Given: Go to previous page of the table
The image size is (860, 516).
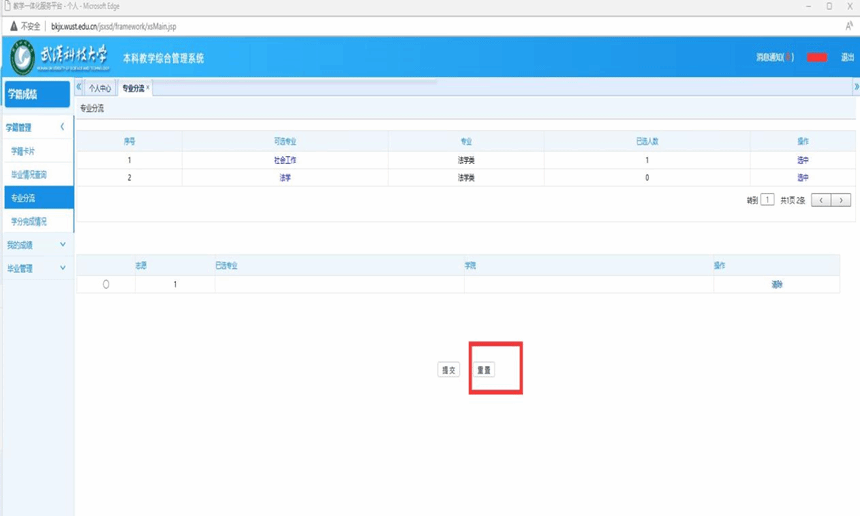Looking at the screenshot, I should coord(821,200).
